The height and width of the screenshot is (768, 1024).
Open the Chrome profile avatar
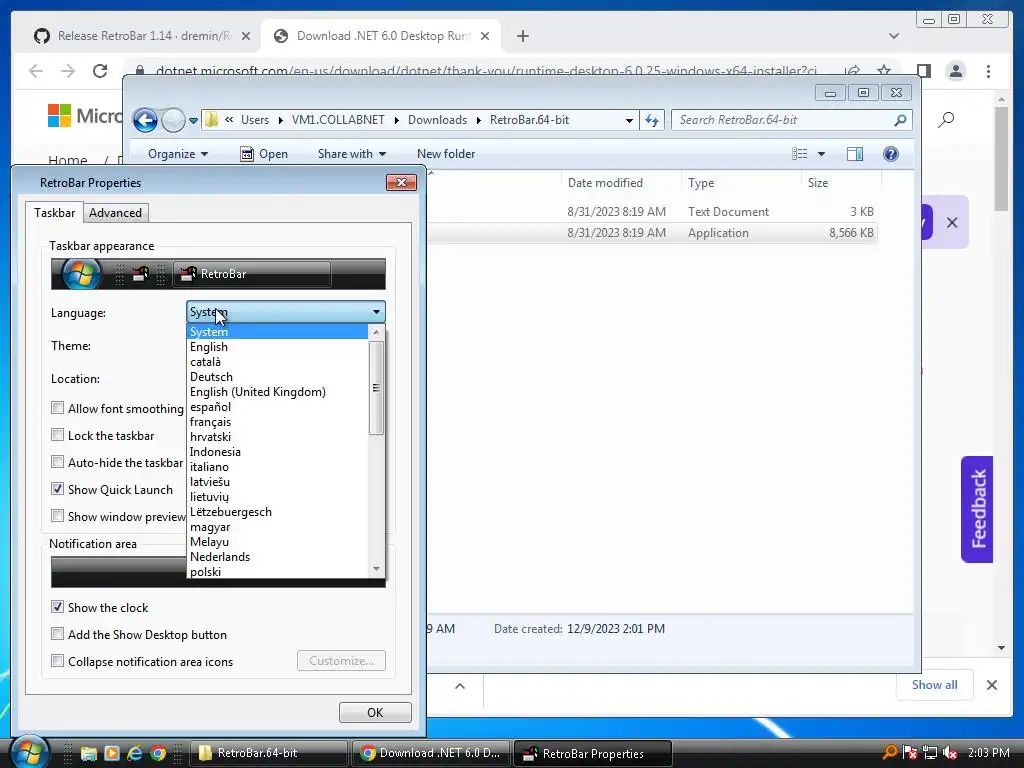(x=956, y=71)
